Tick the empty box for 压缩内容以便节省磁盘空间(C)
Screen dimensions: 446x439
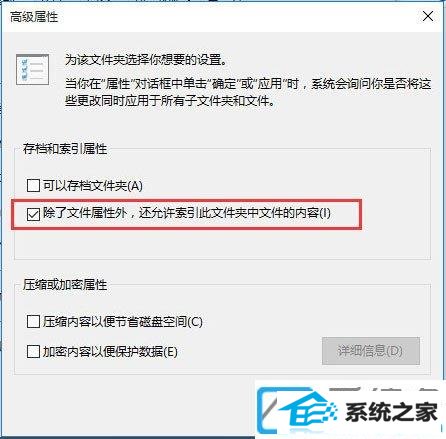pyautogui.click(x=33, y=322)
